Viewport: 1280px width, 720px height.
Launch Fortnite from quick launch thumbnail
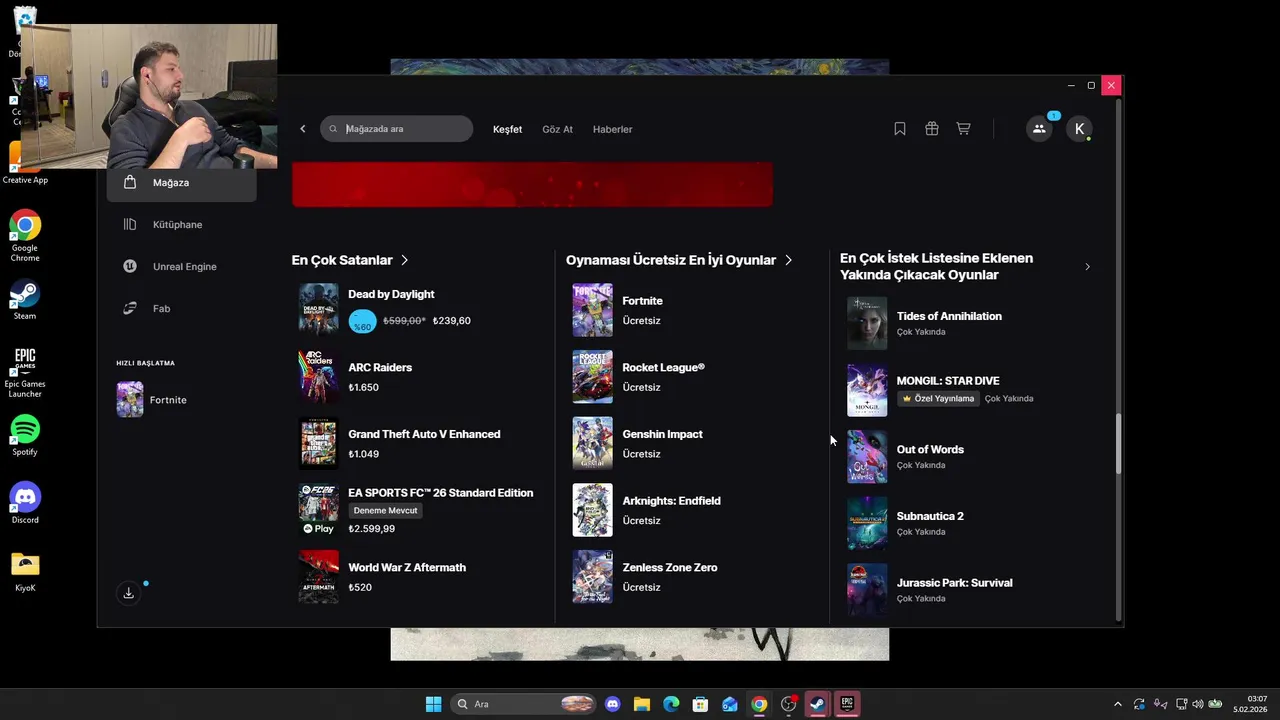[130, 399]
